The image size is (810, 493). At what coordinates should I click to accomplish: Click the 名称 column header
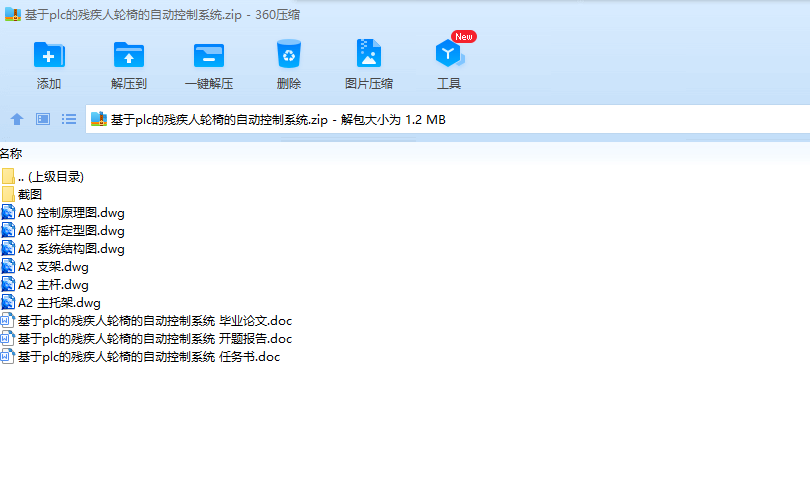(11, 153)
